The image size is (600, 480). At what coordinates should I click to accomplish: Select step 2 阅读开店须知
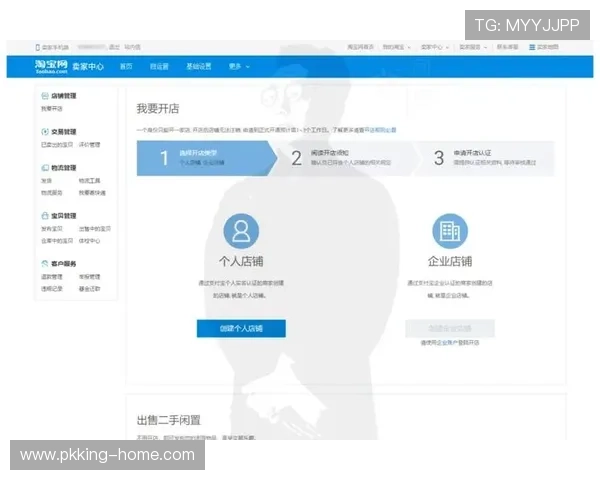pos(346,158)
